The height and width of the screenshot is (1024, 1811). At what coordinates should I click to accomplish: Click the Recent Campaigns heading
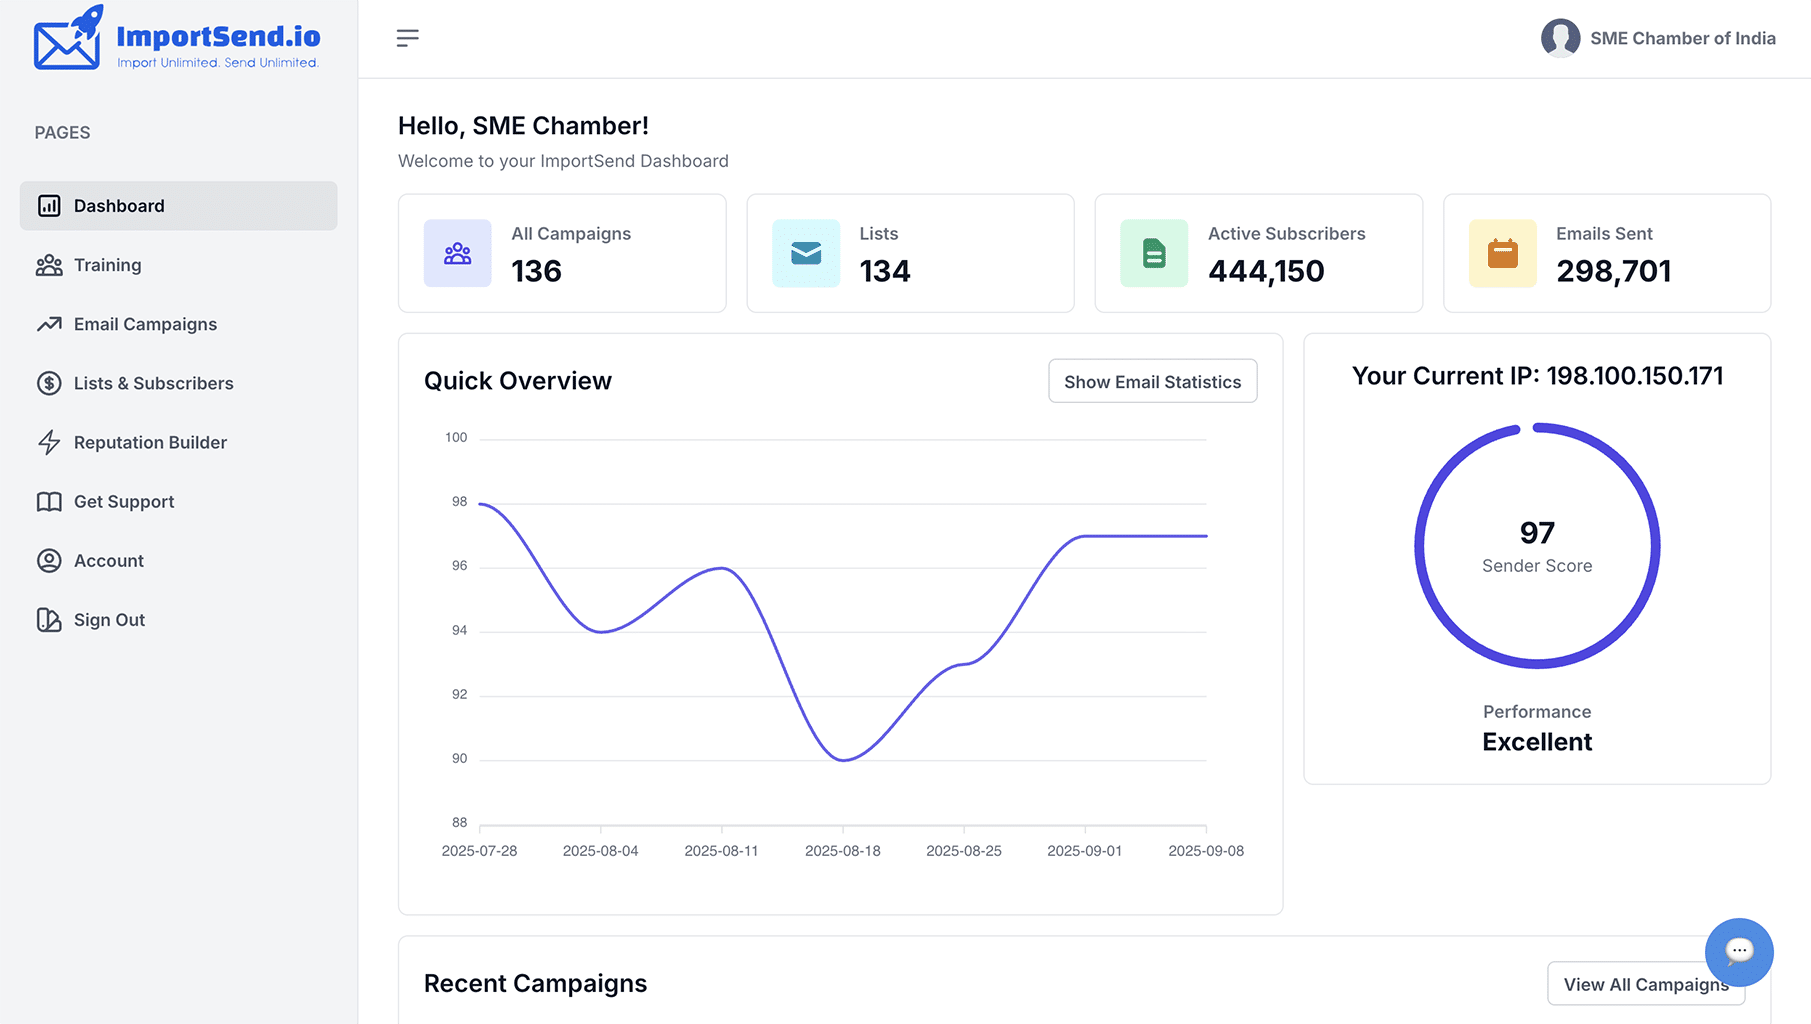(x=535, y=983)
